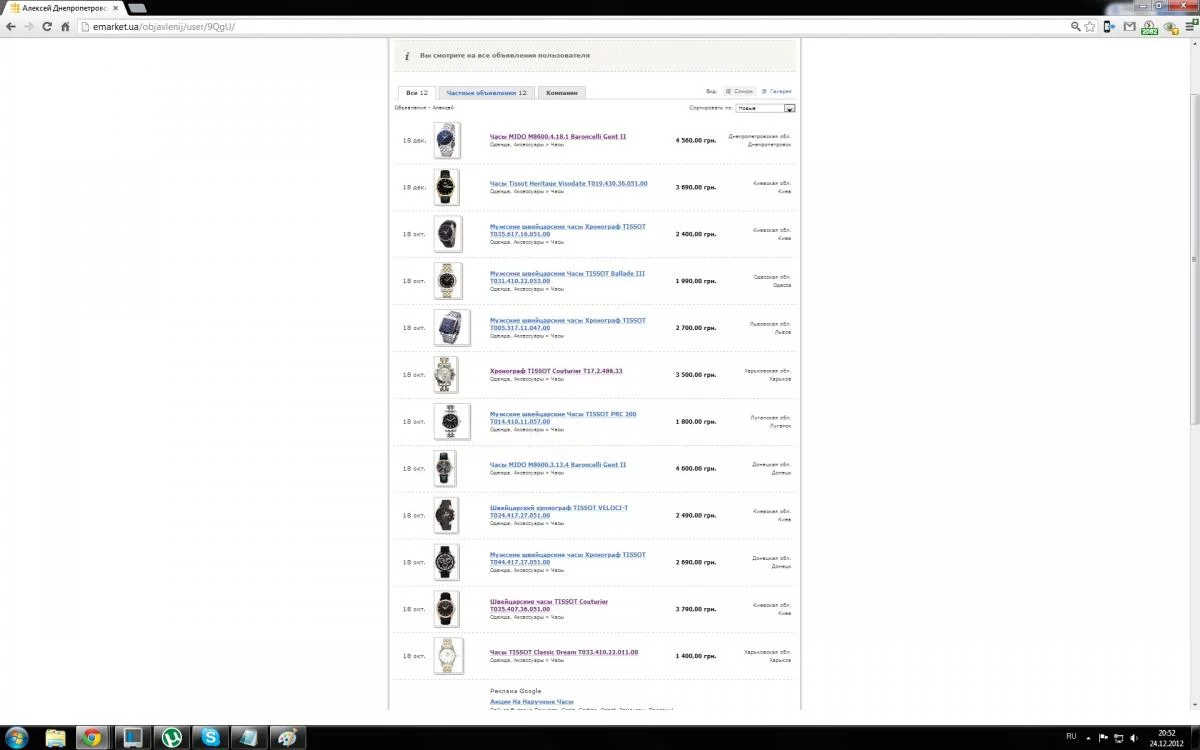Click the Chrome icon in the taskbar
1200x750 pixels.
[92, 738]
